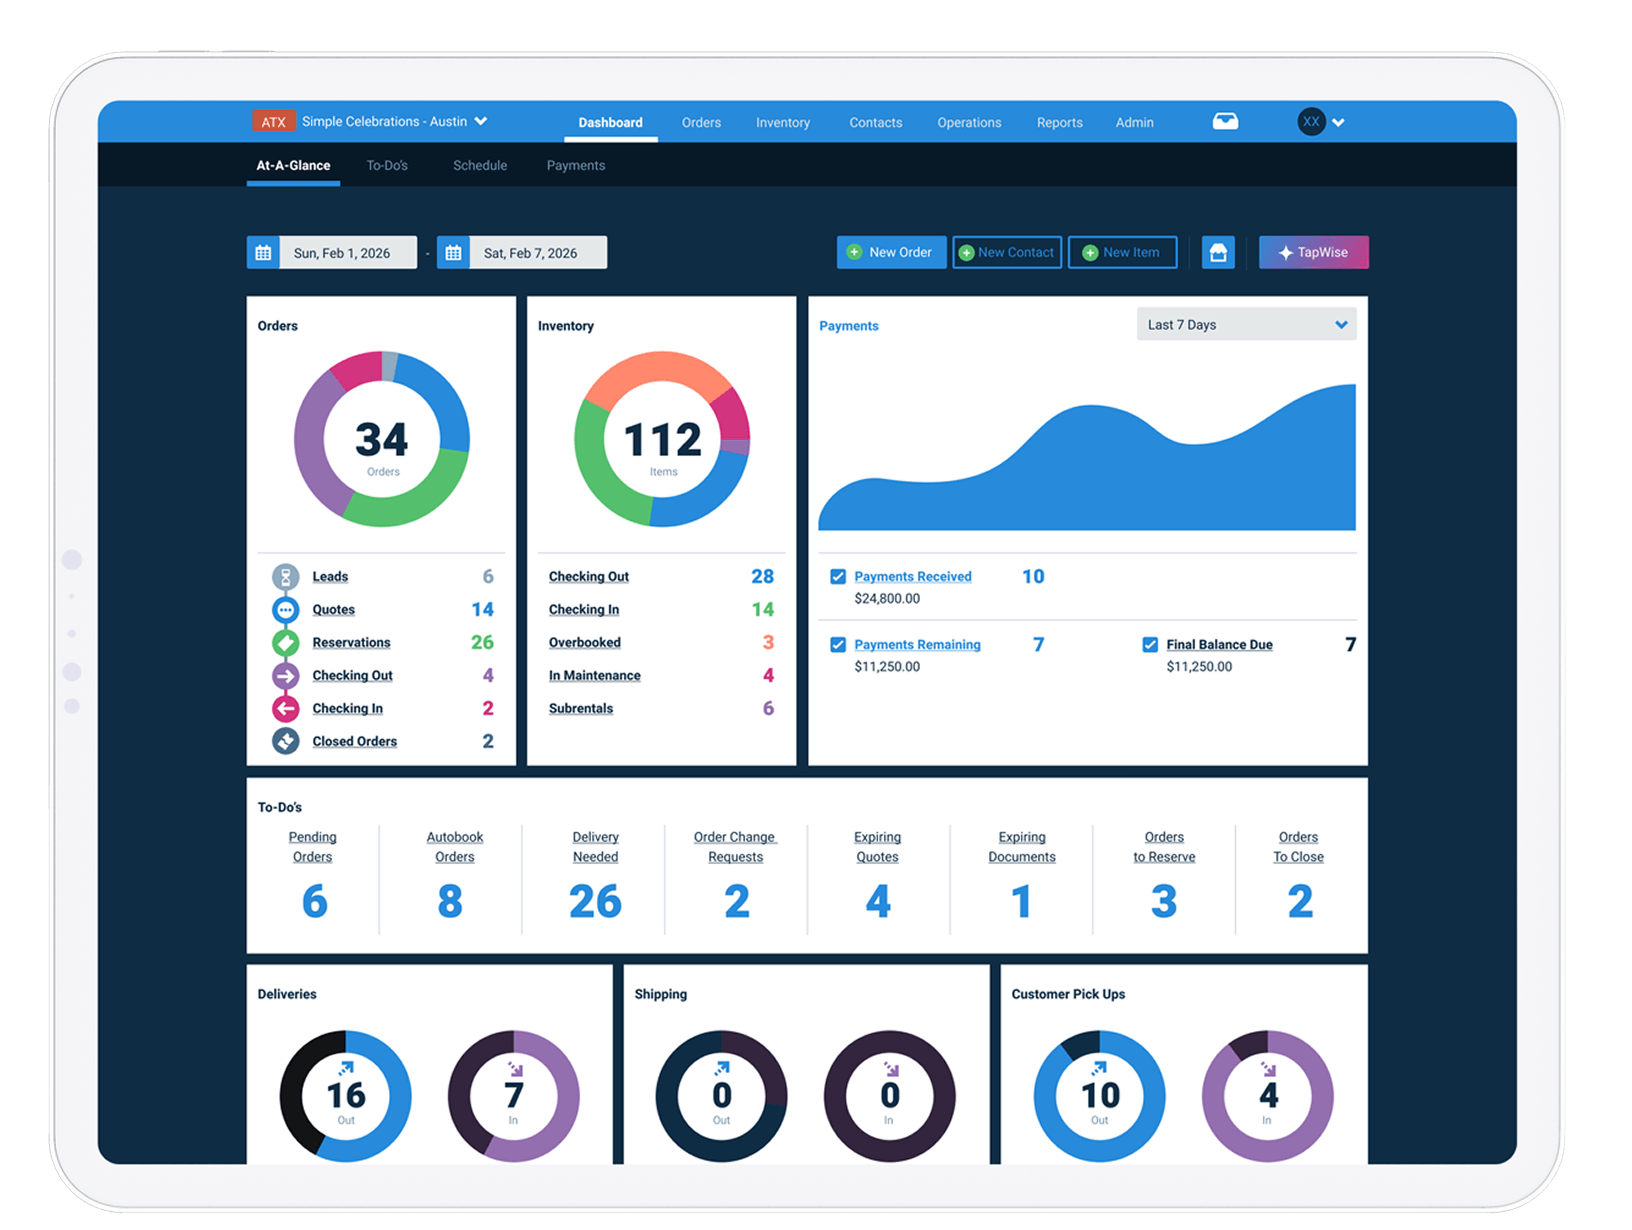
Task: Toggle the Payments Remaining checkbox
Action: tap(837, 645)
